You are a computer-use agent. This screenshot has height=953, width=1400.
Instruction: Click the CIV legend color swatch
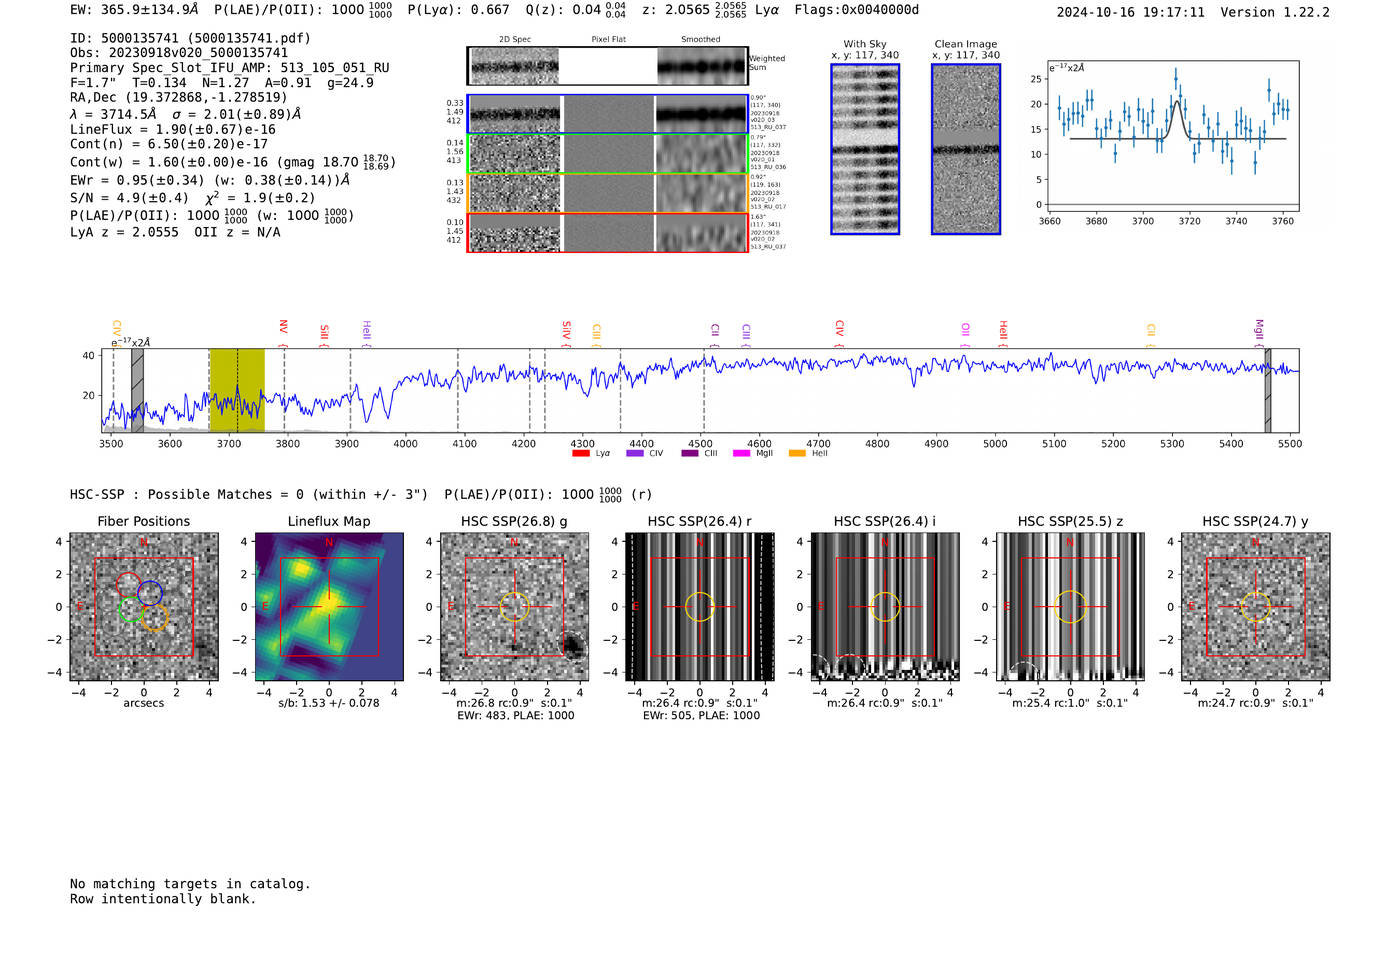pyautogui.click(x=634, y=453)
